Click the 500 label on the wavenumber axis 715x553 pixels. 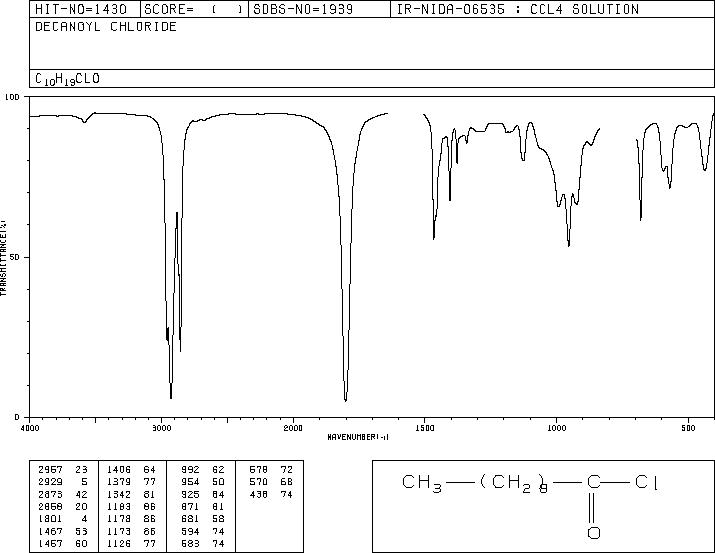(688, 428)
